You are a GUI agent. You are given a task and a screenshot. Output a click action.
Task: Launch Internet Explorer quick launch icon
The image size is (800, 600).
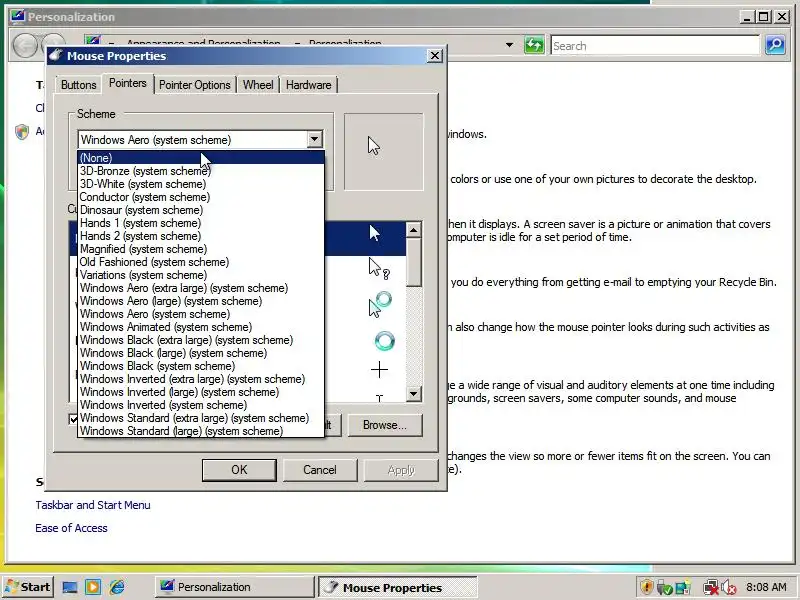(117, 587)
